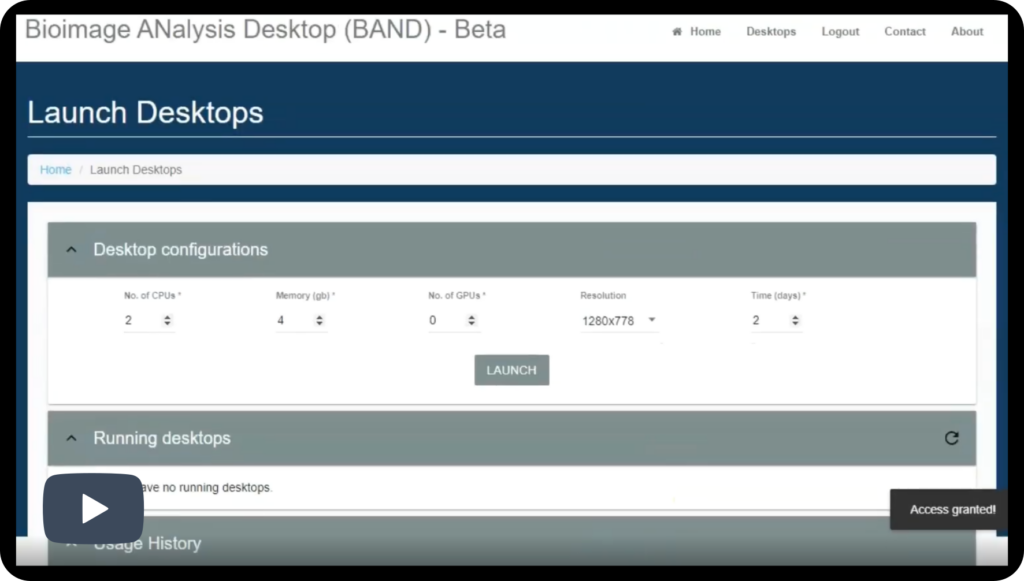1024x581 pixels.
Task: Collapse the Desktop configurations panel
Action: click(71, 250)
